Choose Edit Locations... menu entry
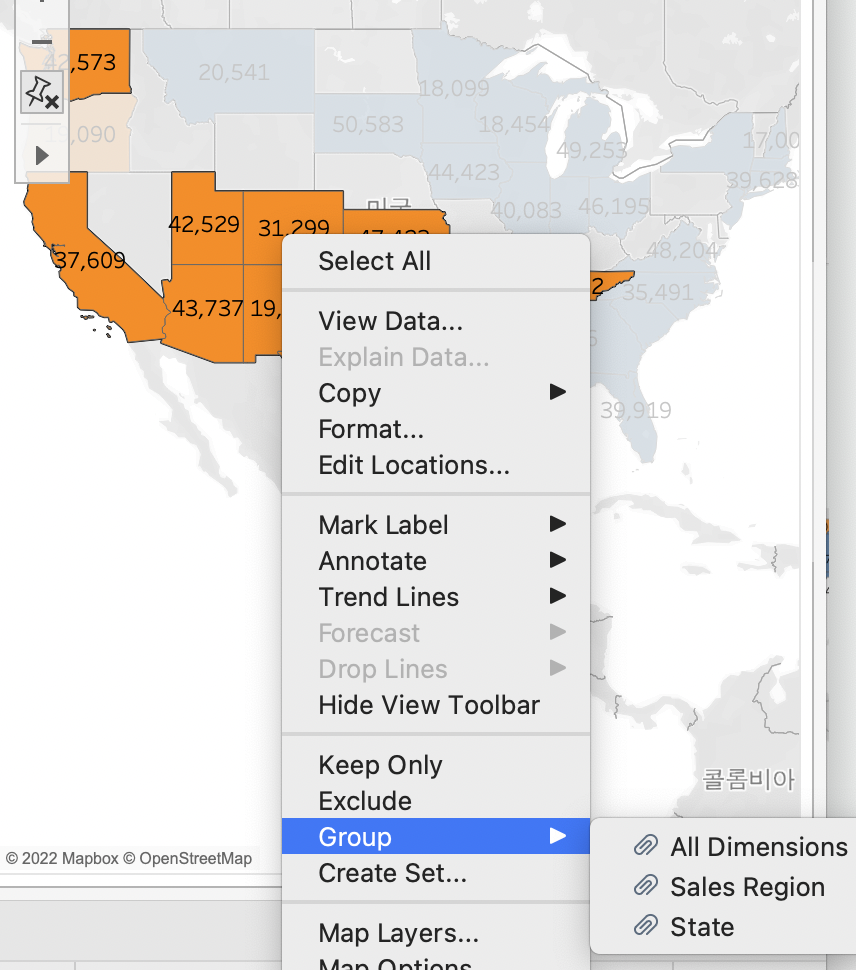 (414, 465)
